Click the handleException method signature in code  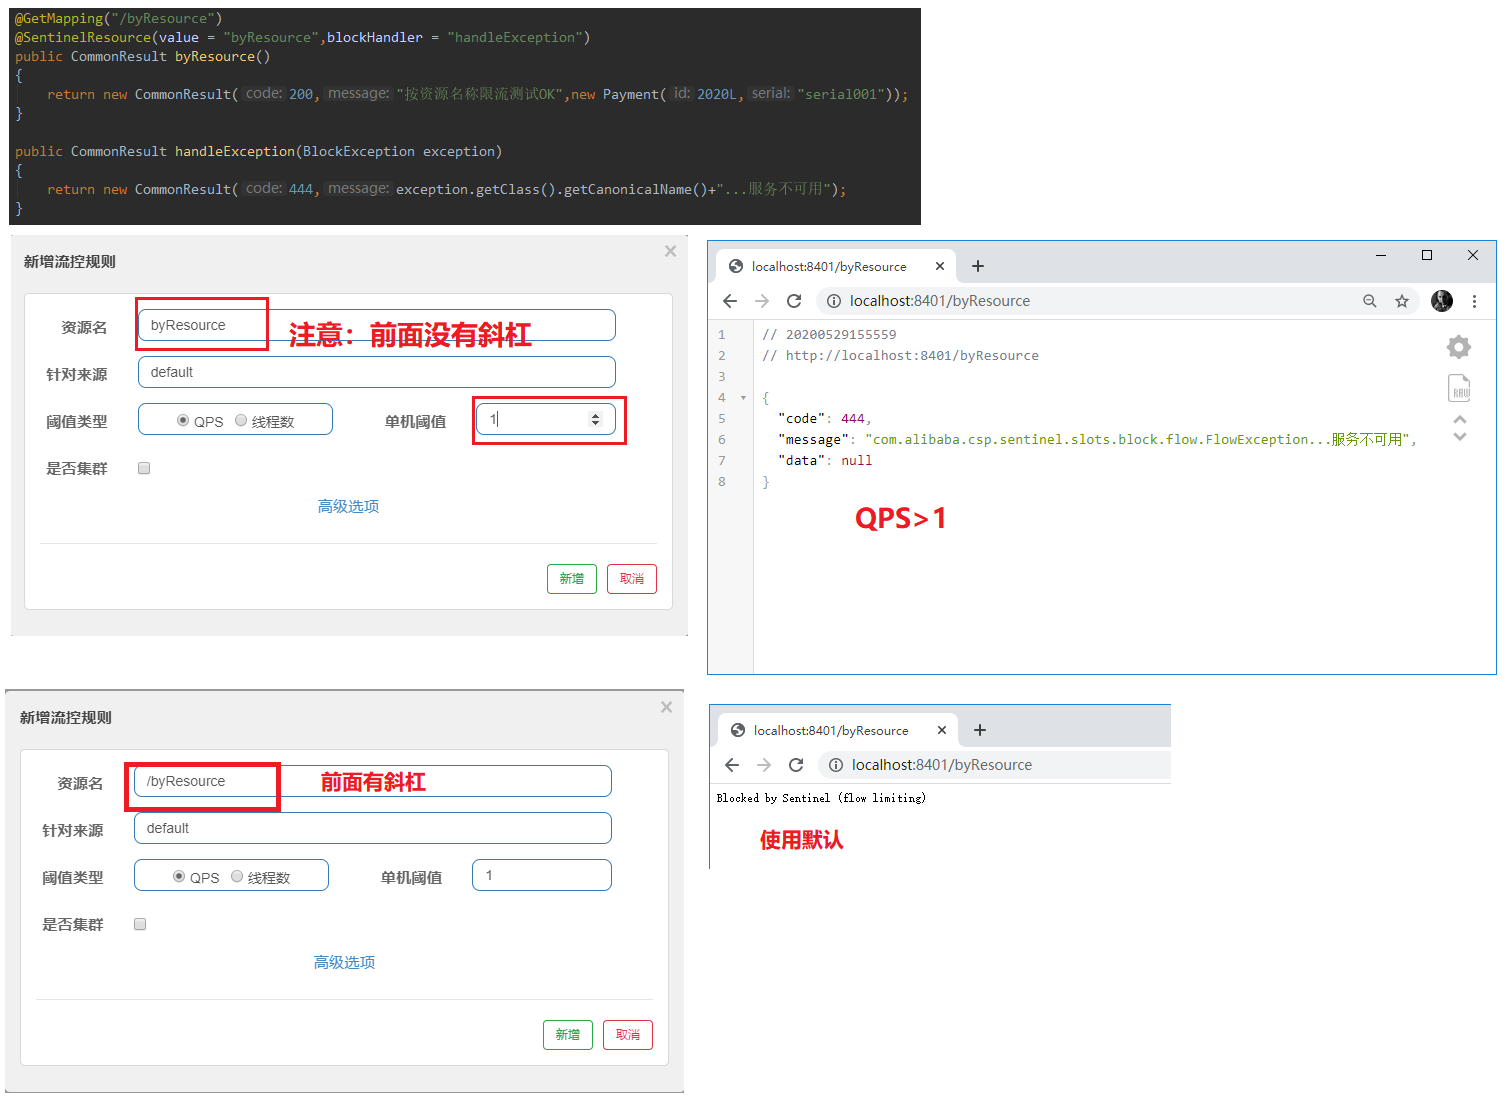(258, 152)
